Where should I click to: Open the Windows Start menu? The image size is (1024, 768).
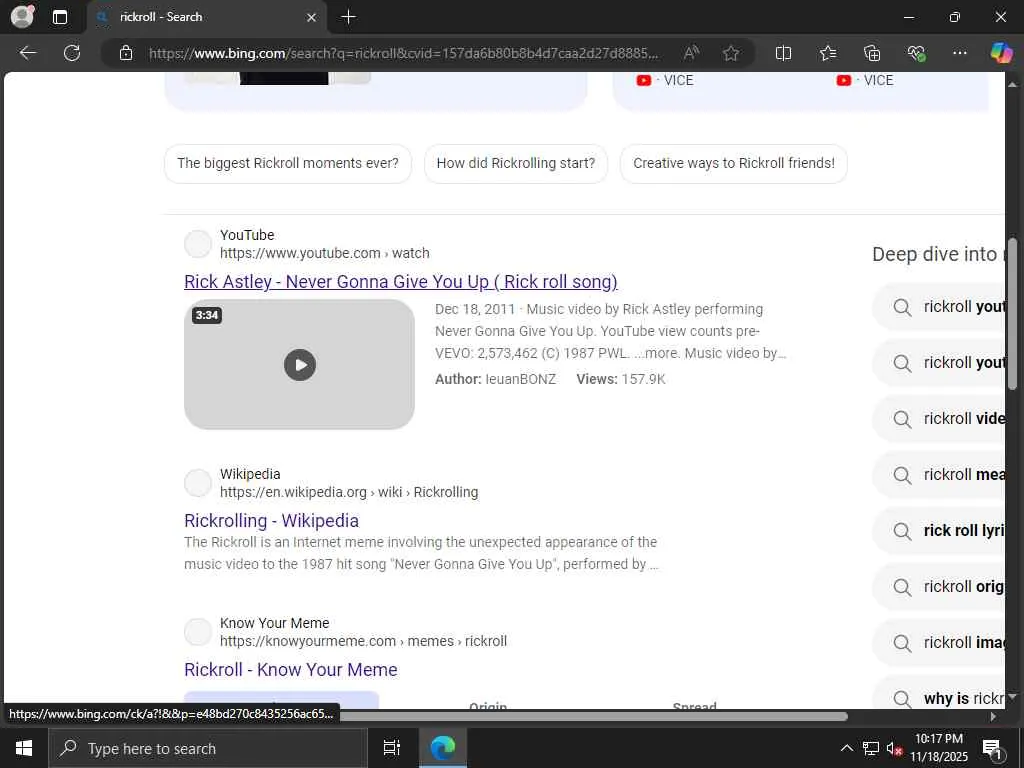coord(24,748)
